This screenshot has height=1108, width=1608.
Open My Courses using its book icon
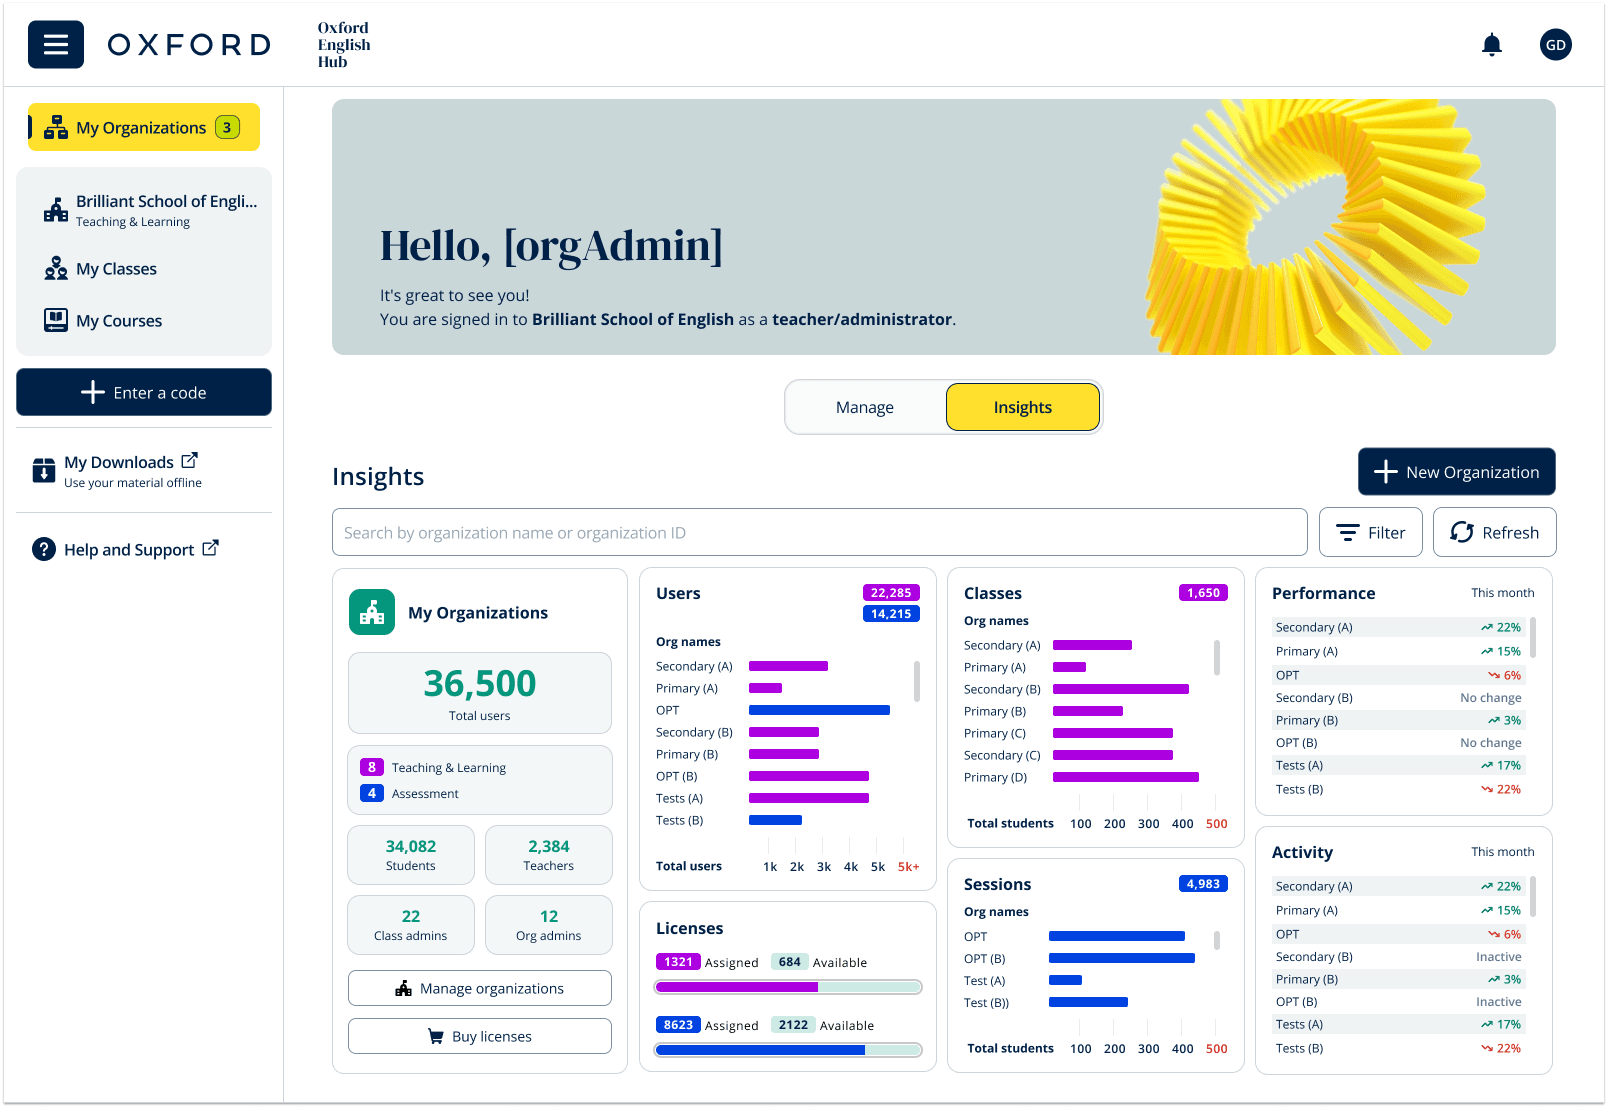coord(56,320)
